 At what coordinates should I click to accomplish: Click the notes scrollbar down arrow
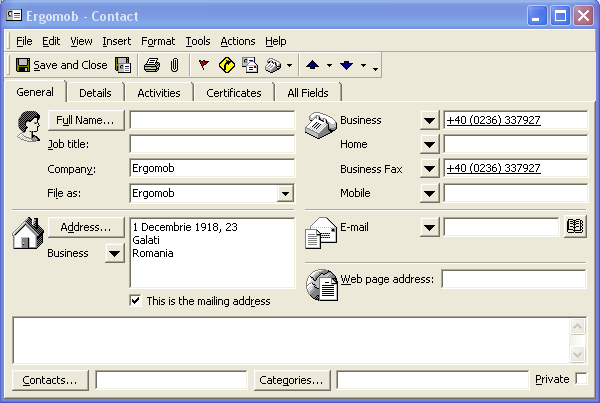(x=577, y=354)
